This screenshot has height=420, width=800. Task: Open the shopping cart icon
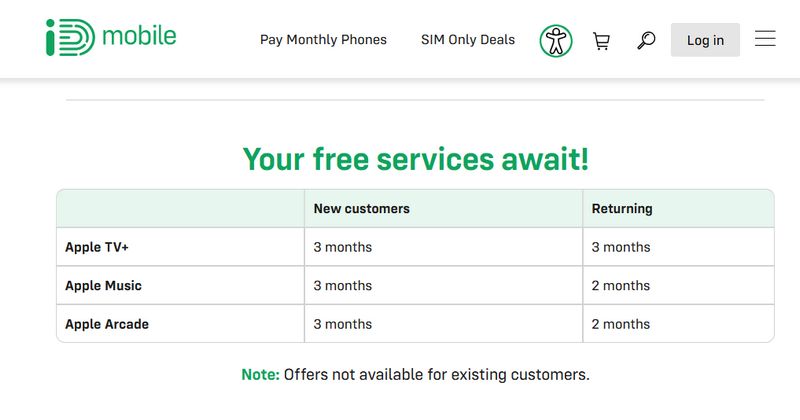pyautogui.click(x=602, y=41)
